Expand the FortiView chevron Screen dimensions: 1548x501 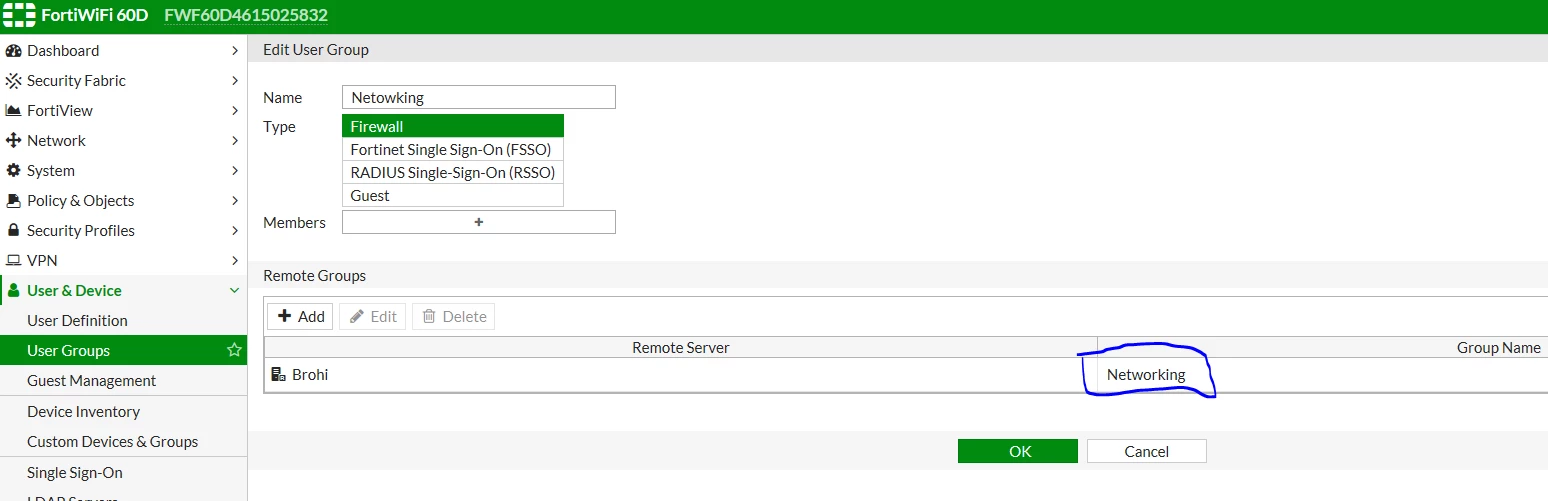coord(235,111)
